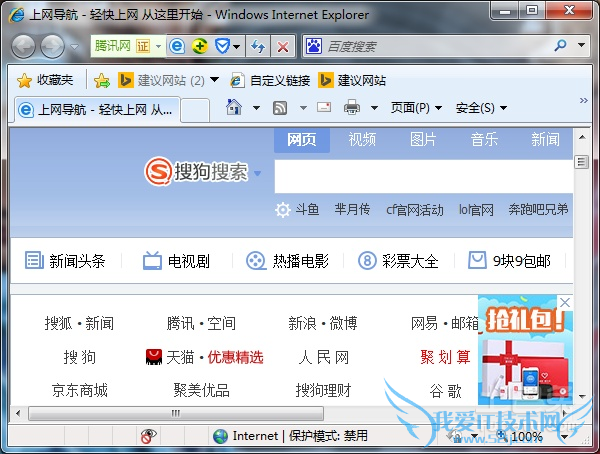
Task: Open the 建议网站 link with Bing icon
Action: 352,80
